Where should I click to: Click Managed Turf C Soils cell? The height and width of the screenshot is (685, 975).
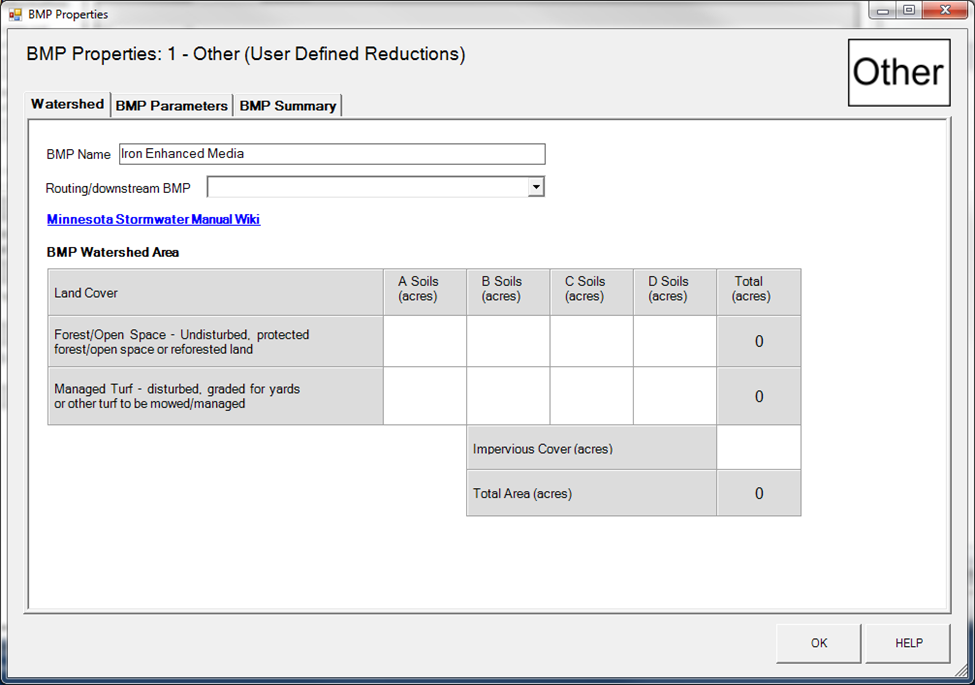[x=591, y=396]
